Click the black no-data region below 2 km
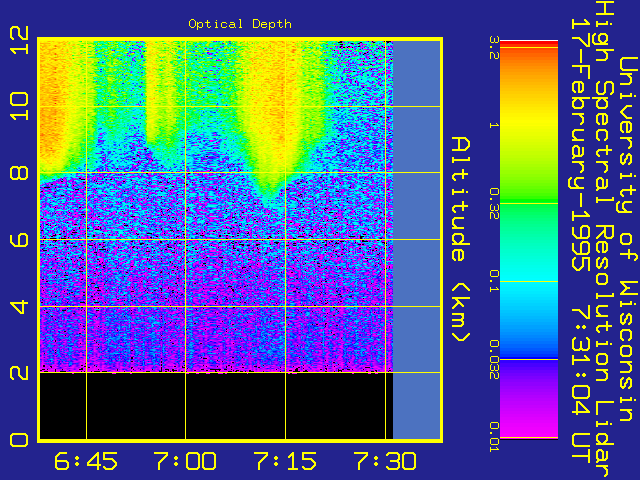The image size is (640, 480). click(x=216, y=406)
